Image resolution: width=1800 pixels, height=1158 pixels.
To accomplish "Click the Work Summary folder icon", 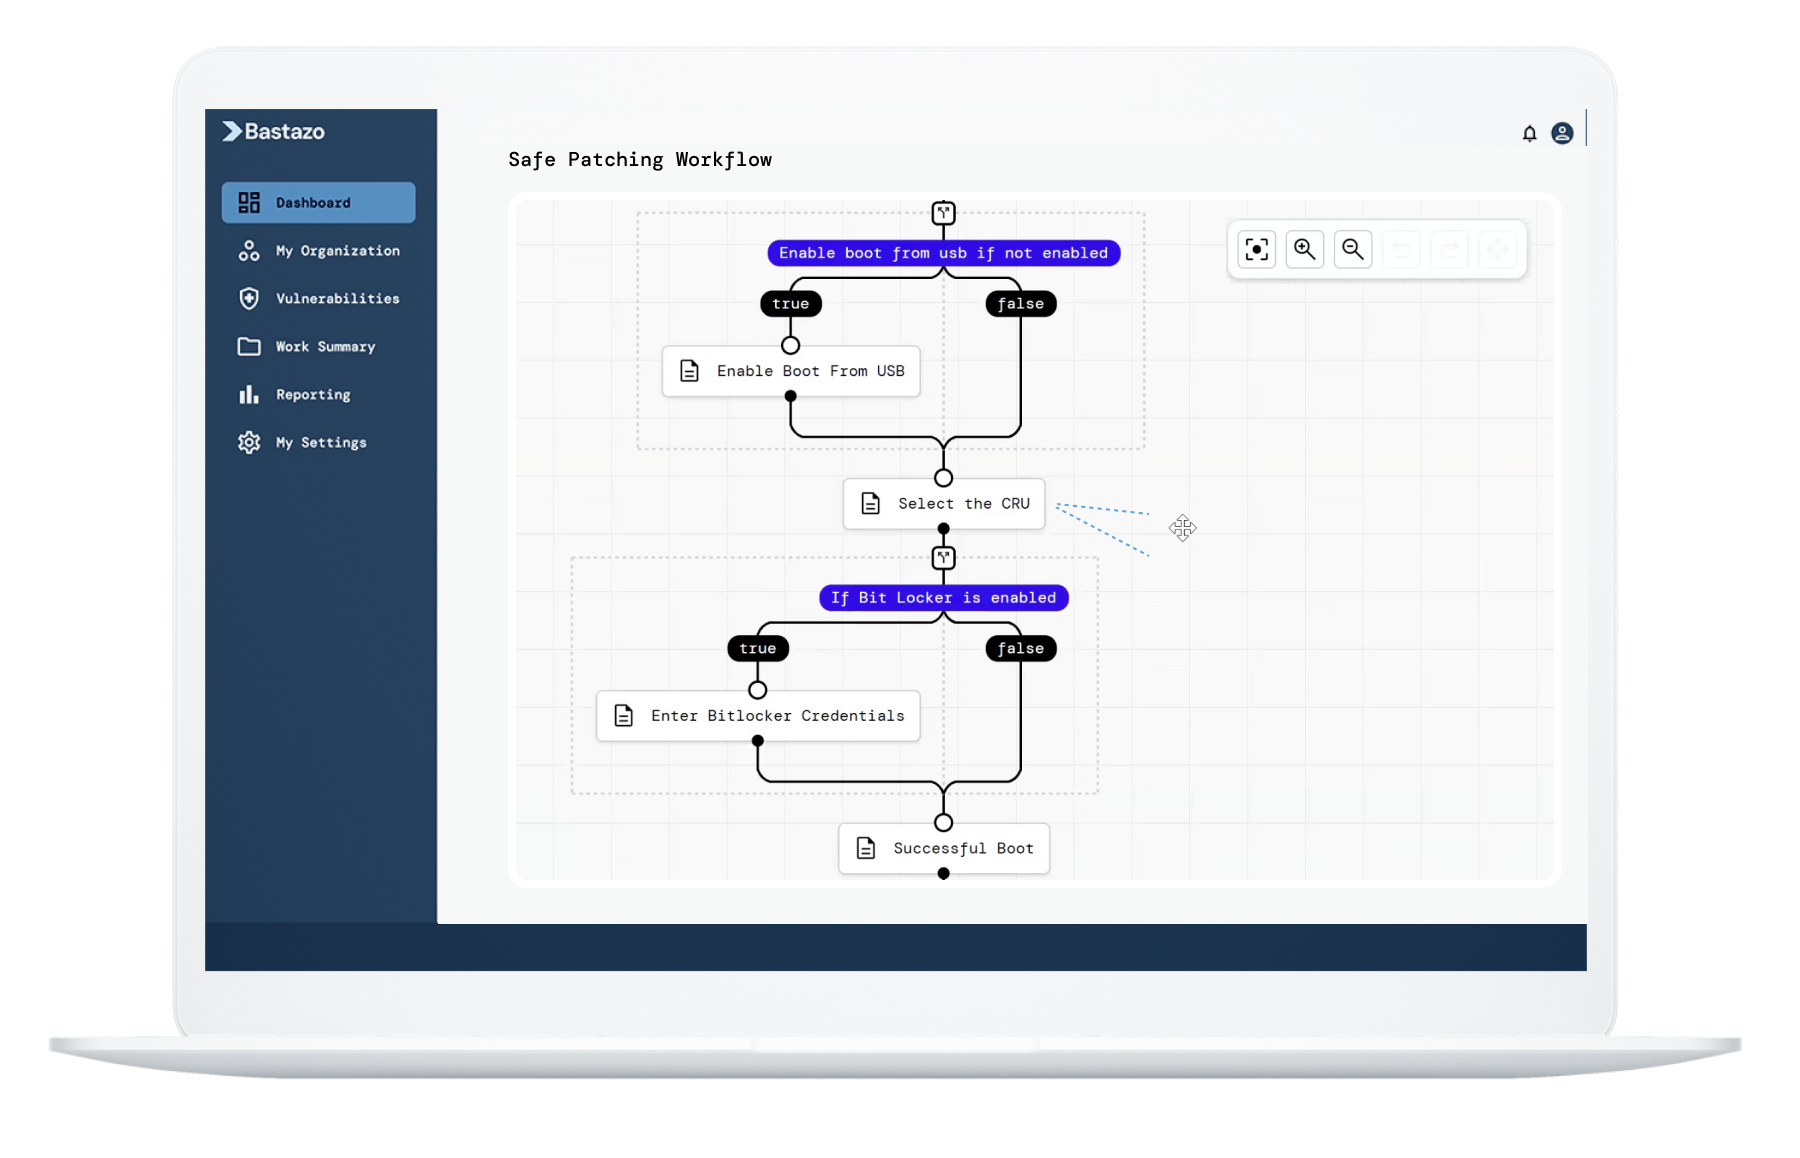I will pos(249,346).
